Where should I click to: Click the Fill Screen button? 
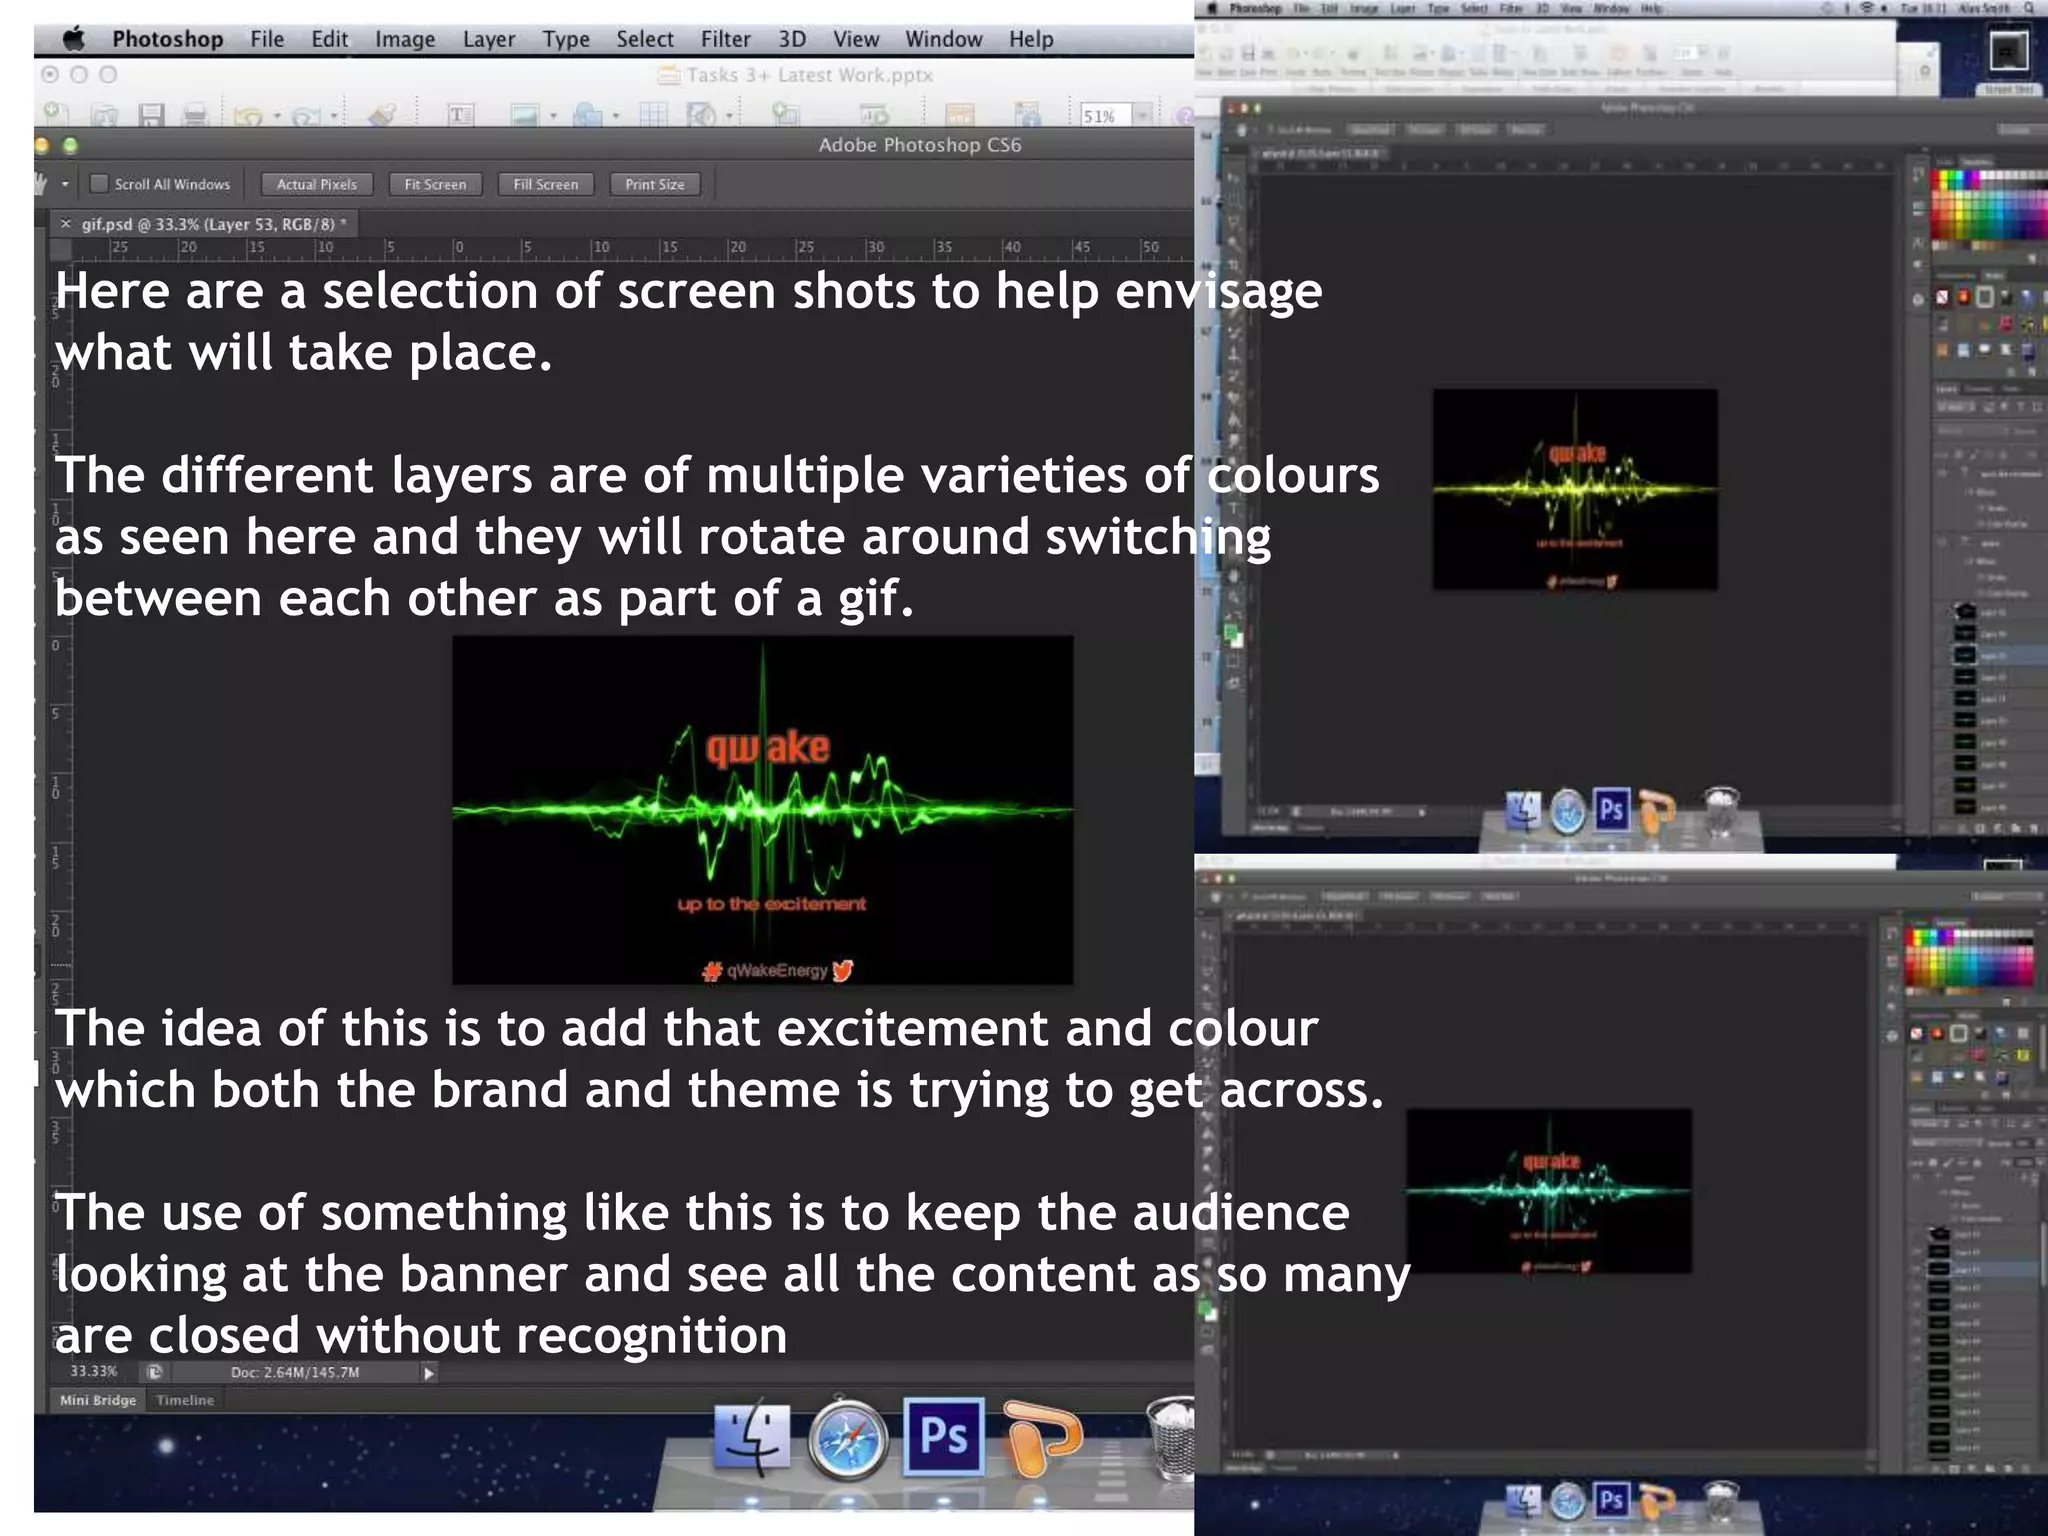click(x=546, y=185)
